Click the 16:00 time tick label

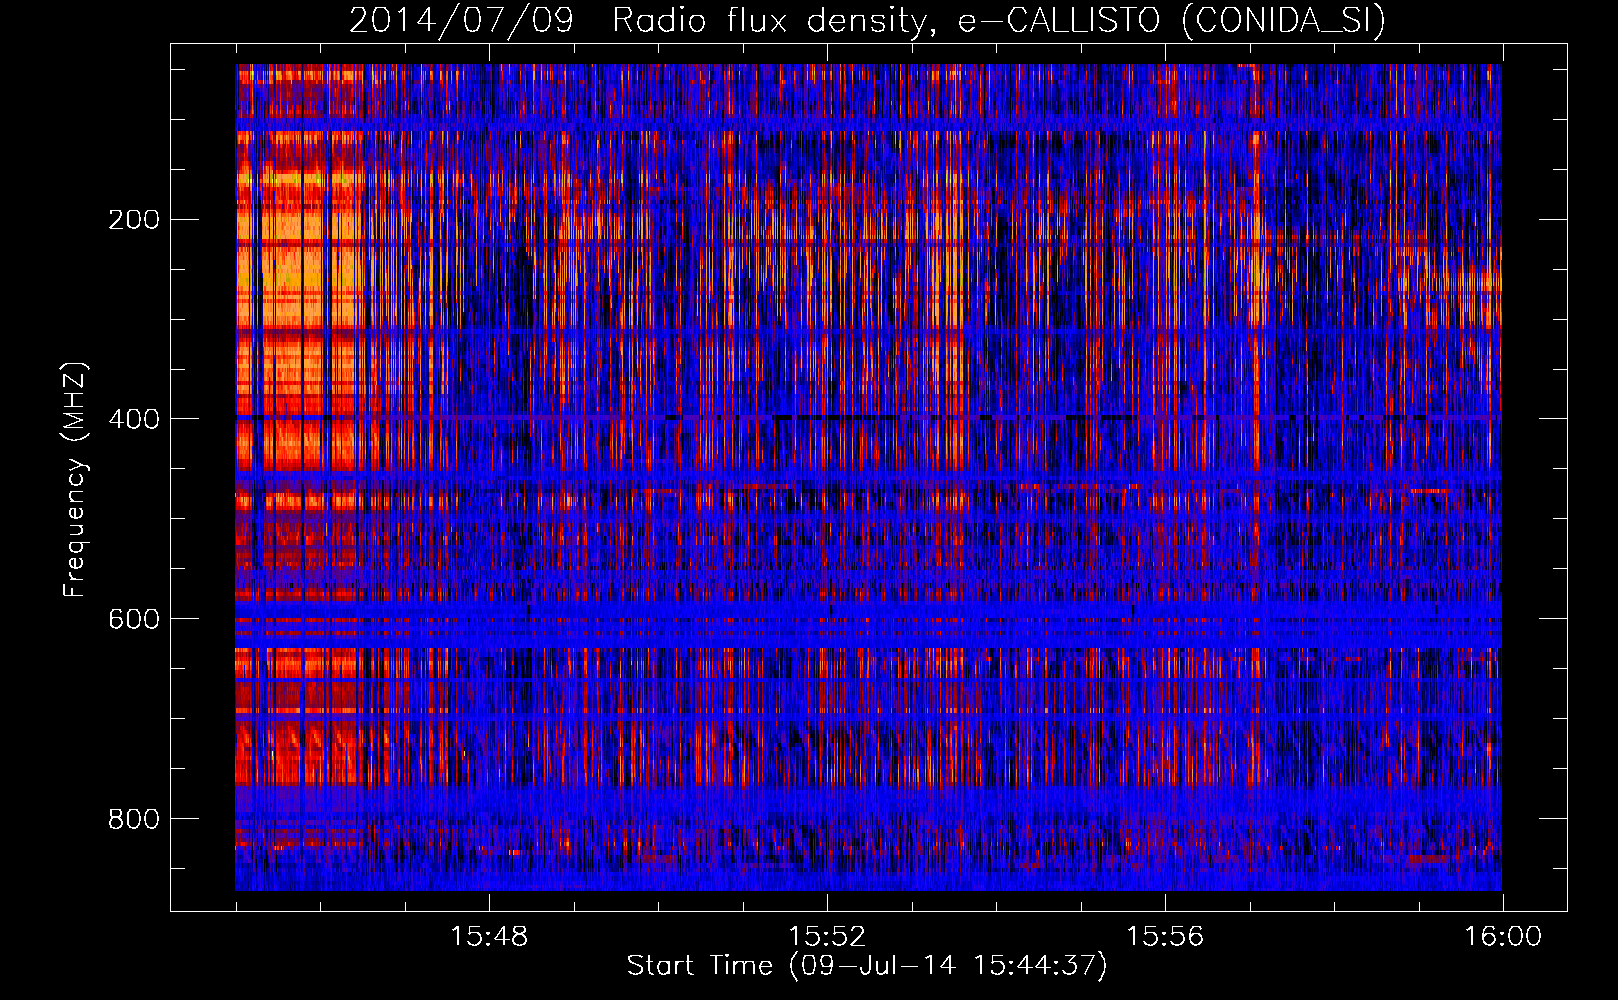tap(1503, 937)
